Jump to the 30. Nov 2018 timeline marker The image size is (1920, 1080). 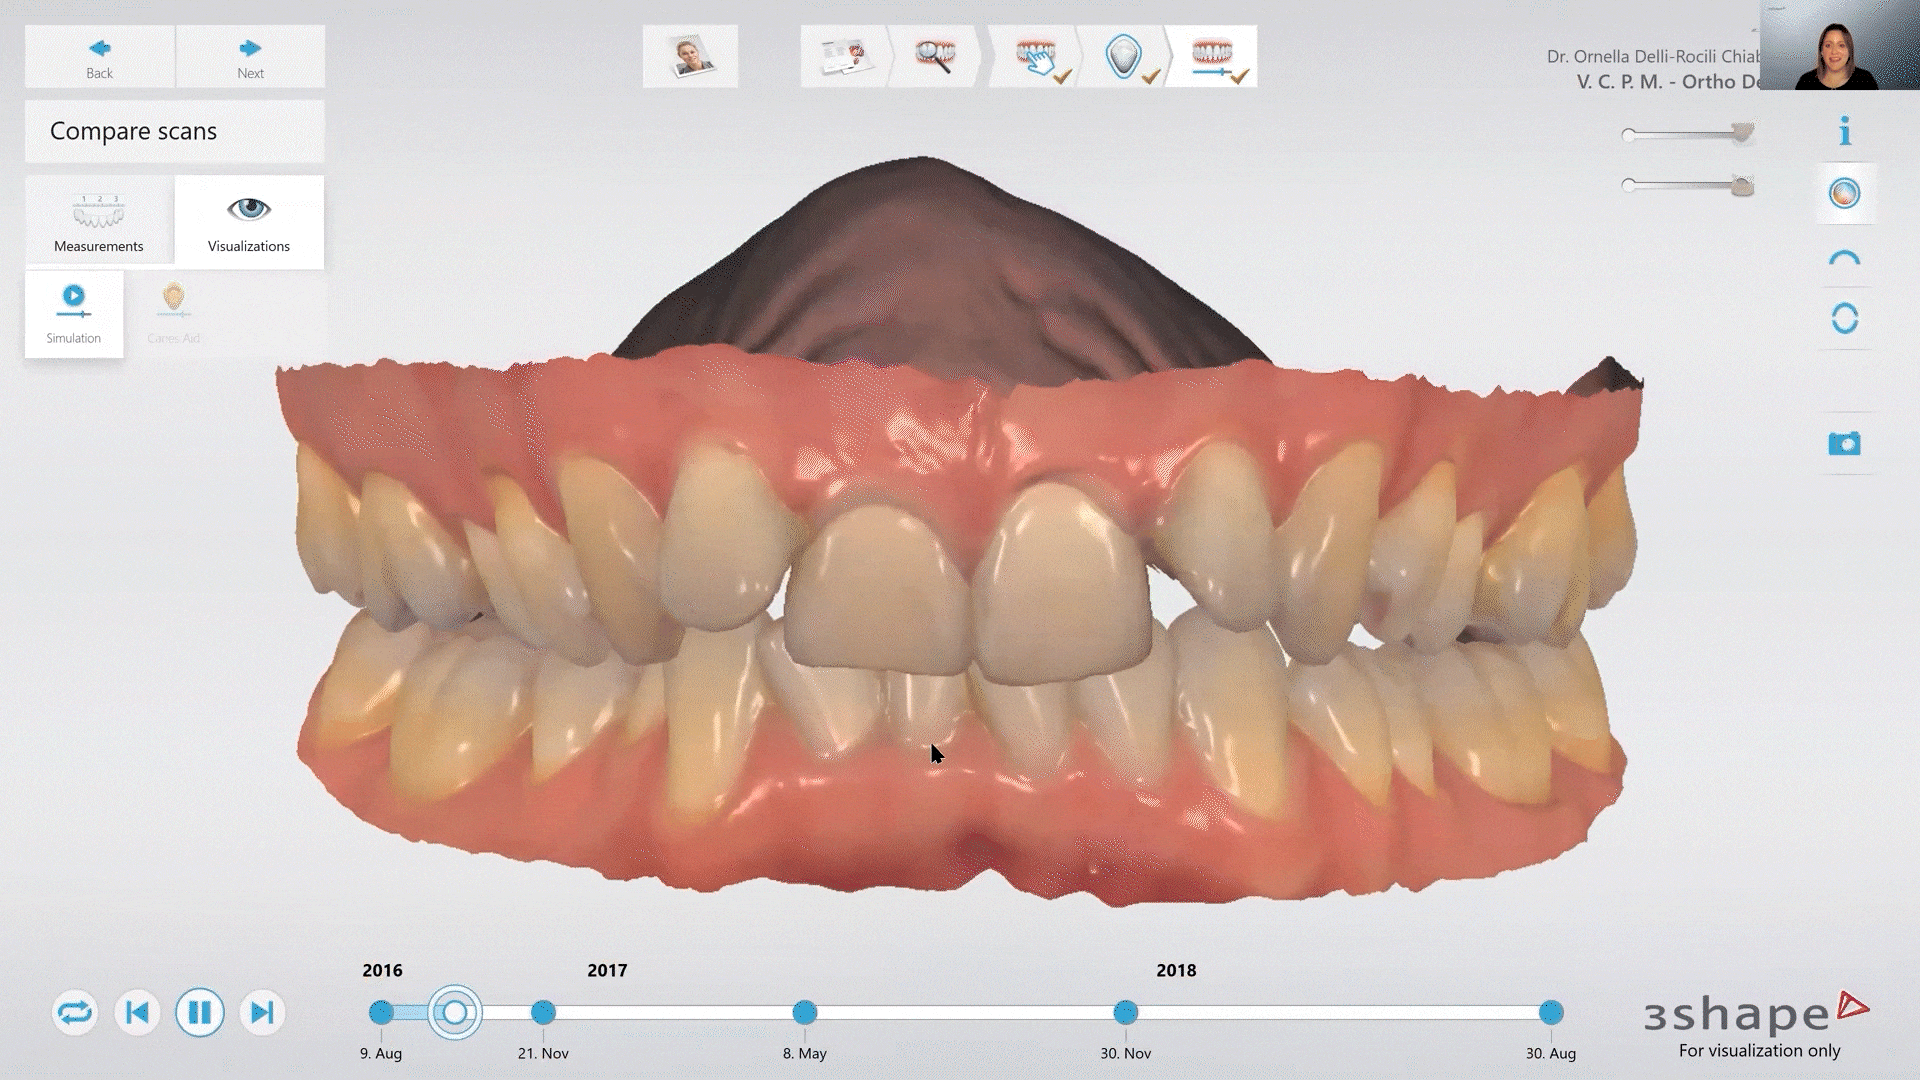coord(1126,1013)
